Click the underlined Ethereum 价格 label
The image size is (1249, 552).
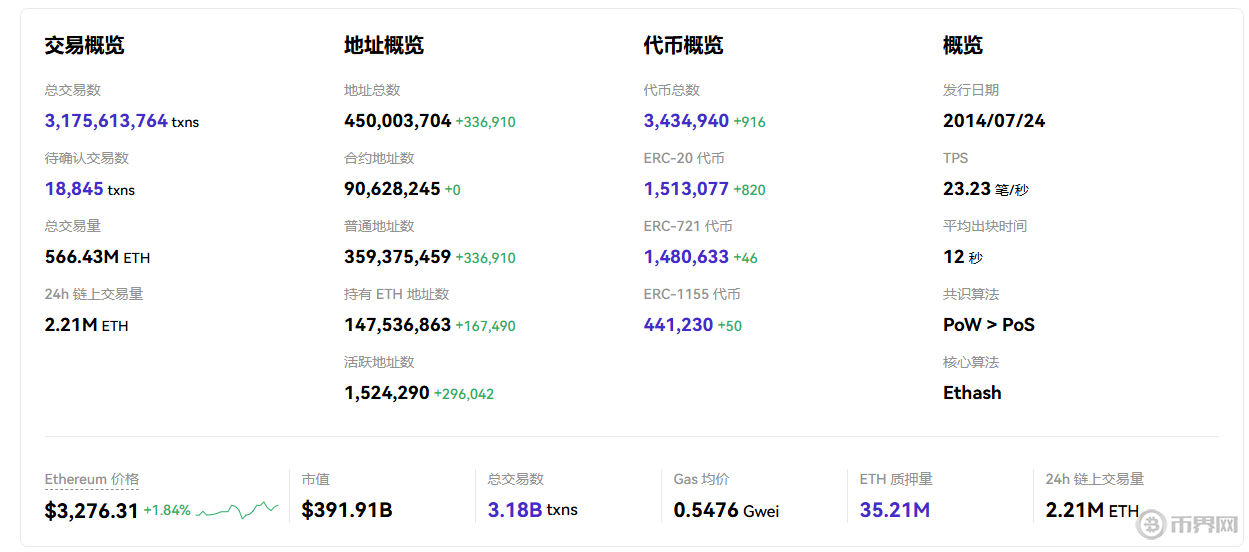pyautogui.click(x=92, y=479)
